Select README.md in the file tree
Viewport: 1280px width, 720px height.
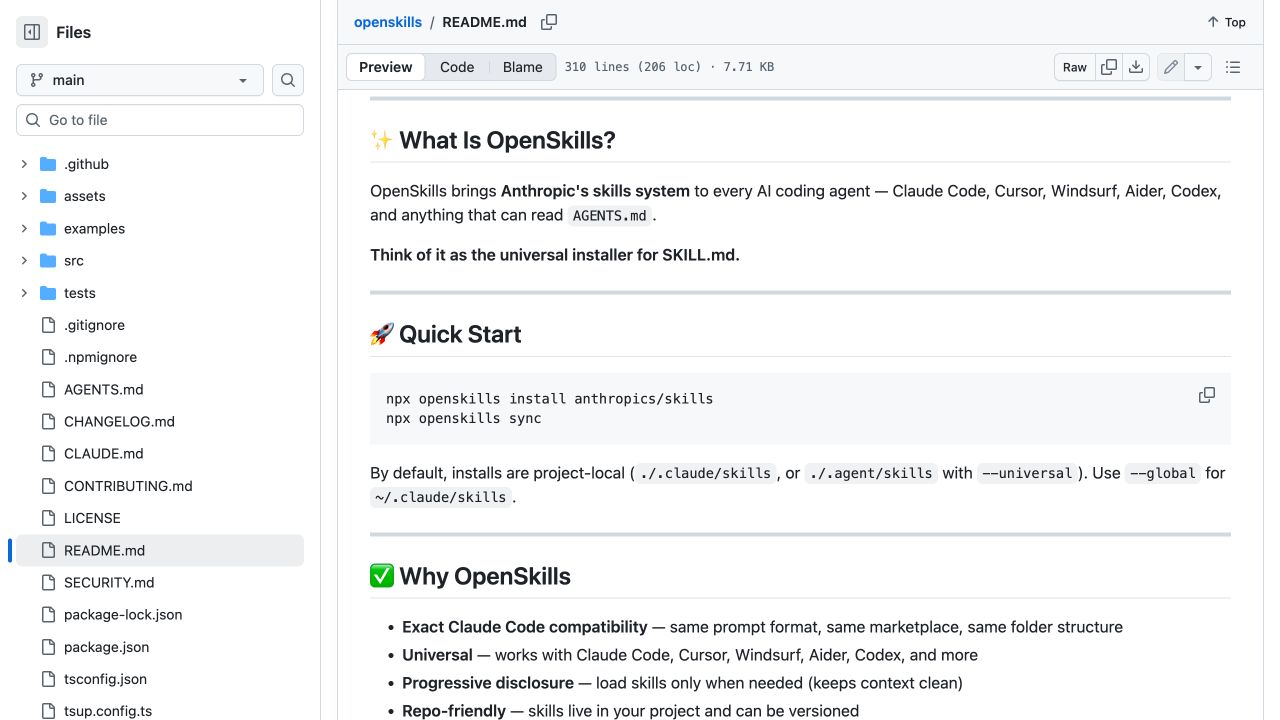pyautogui.click(x=160, y=550)
